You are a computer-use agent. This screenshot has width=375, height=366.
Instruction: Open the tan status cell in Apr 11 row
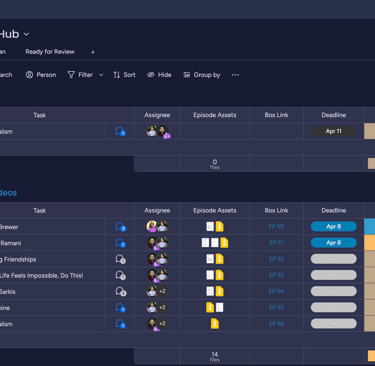[369, 131]
